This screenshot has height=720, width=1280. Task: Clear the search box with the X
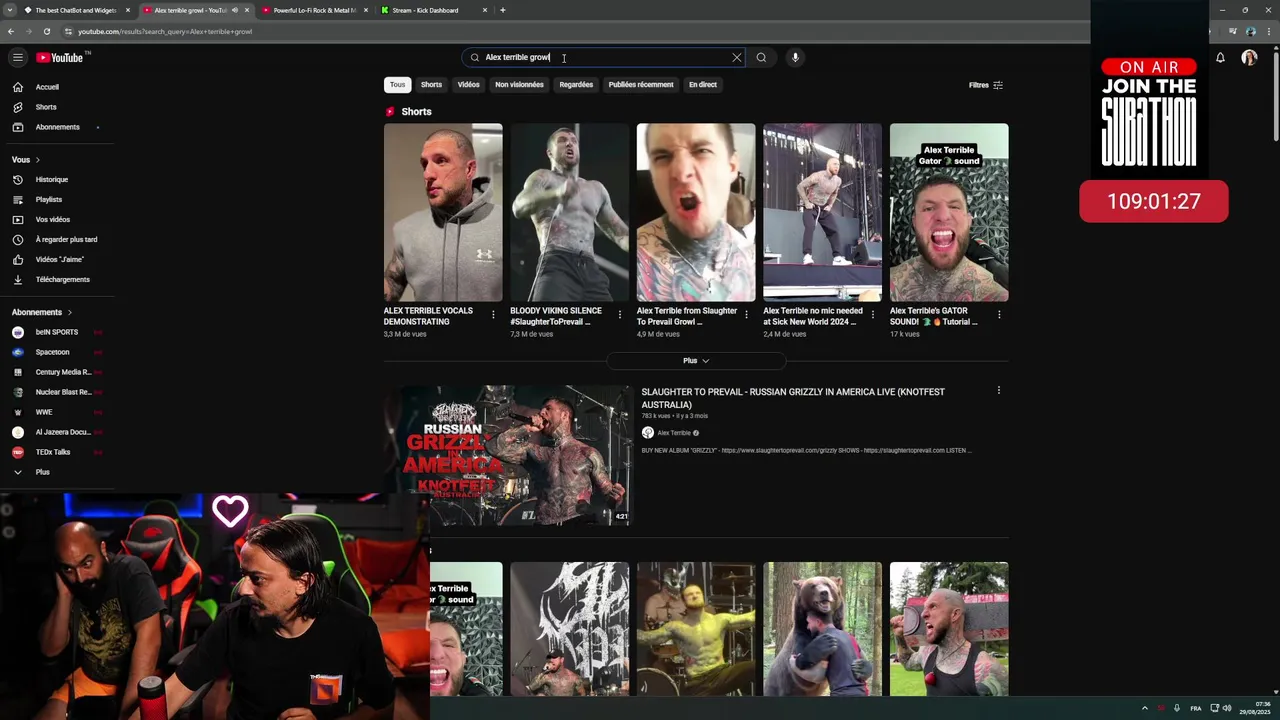(x=737, y=57)
